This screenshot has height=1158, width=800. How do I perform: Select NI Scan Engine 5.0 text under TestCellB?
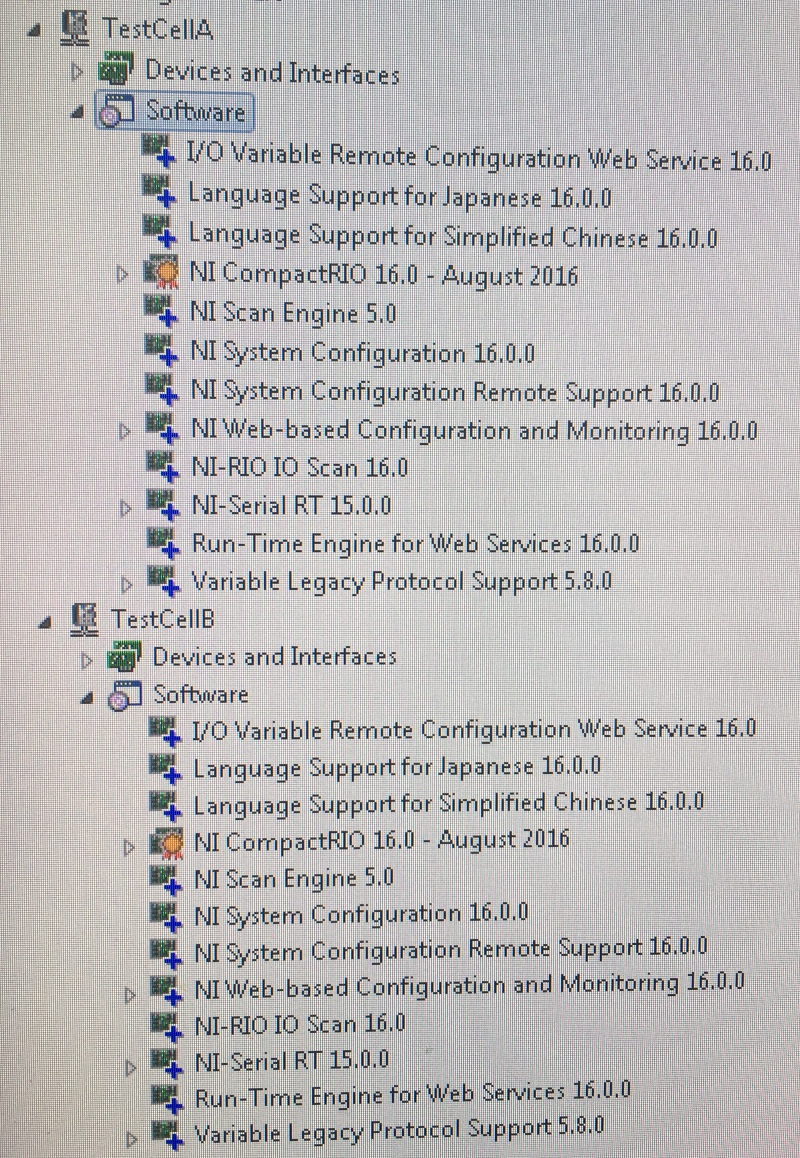pyautogui.click(x=294, y=879)
